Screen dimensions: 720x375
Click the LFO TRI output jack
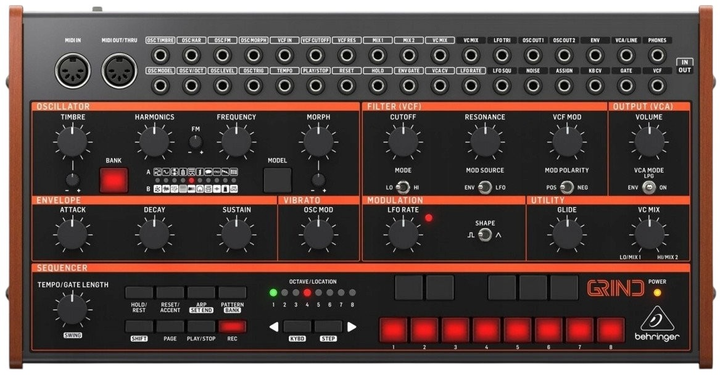(x=502, y=56)
